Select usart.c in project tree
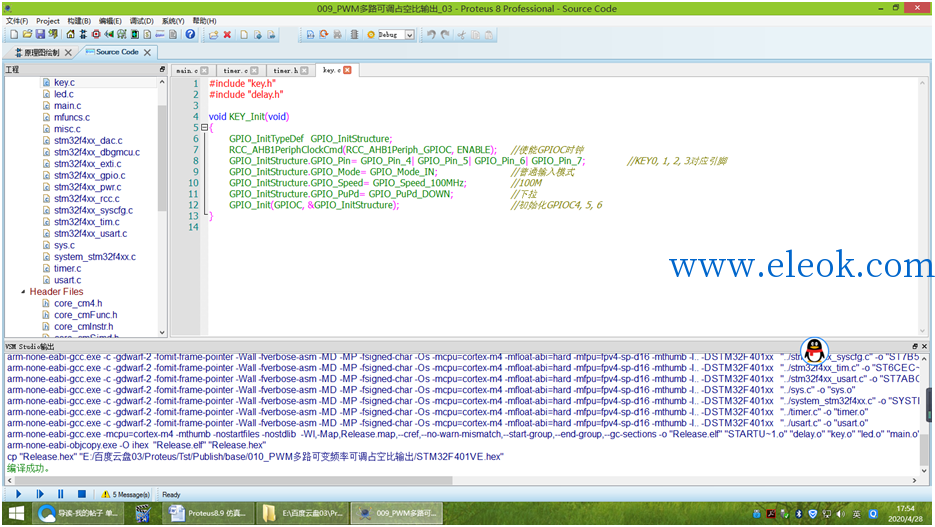The image size is (935, 527). 67,280
